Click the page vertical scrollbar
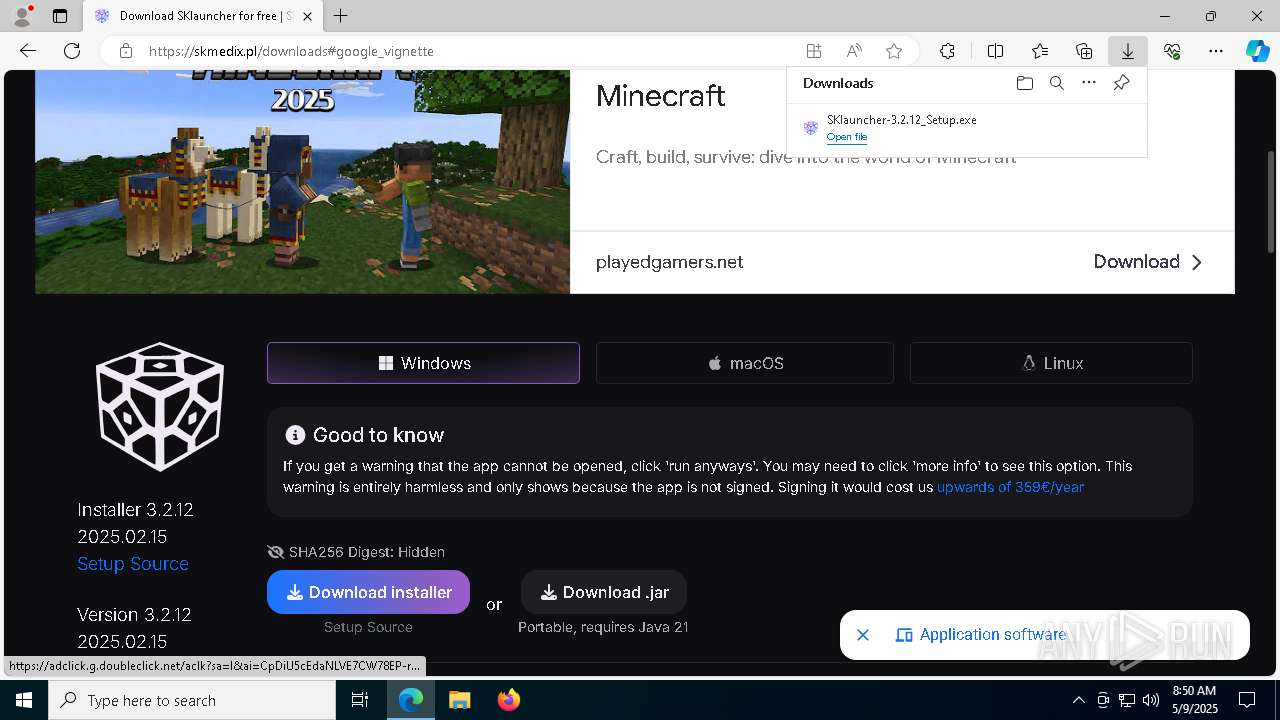This screenshot has width=1280, height=720. point(1272,200)
